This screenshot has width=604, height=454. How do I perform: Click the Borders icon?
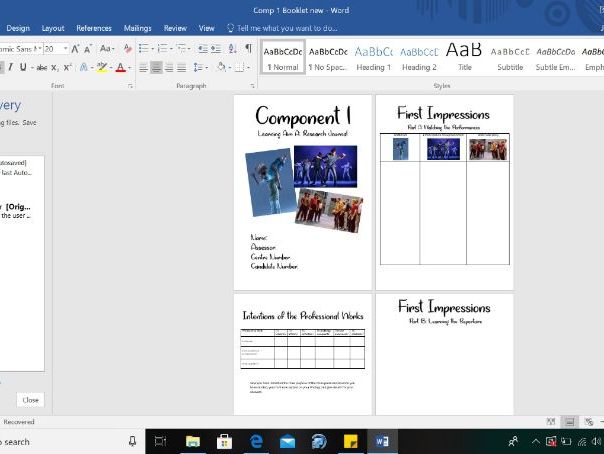(x=240, y=68)
